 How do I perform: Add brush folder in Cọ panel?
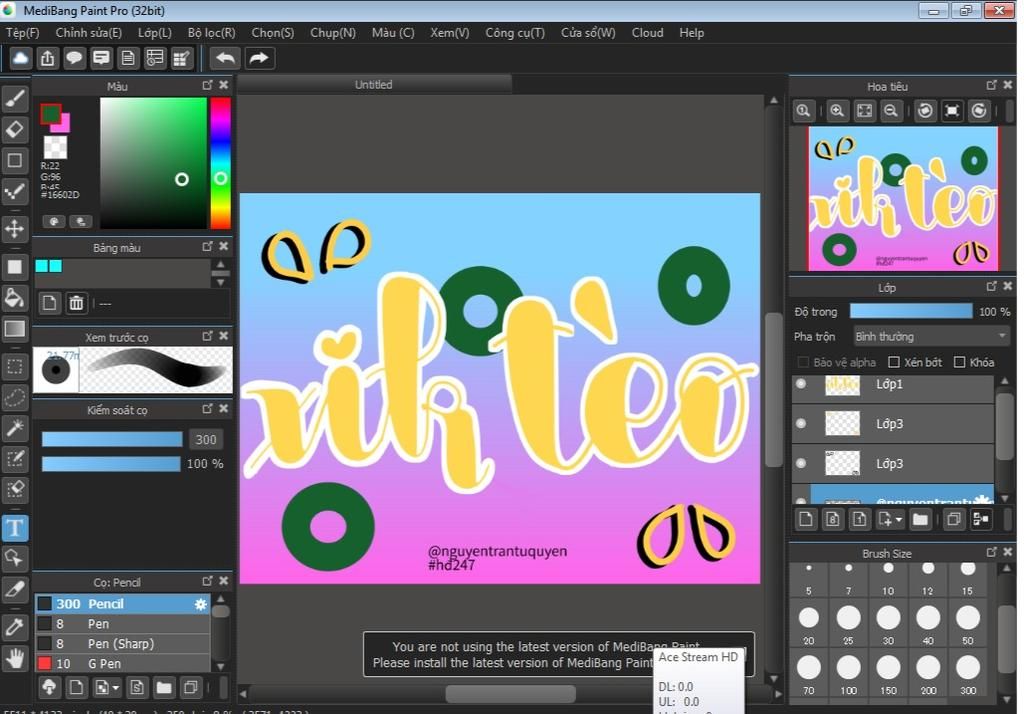click(164, 687)
